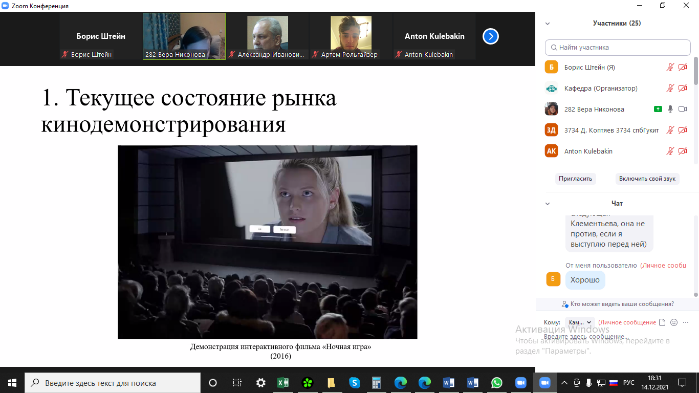Click the Найти участника search field

617,47
